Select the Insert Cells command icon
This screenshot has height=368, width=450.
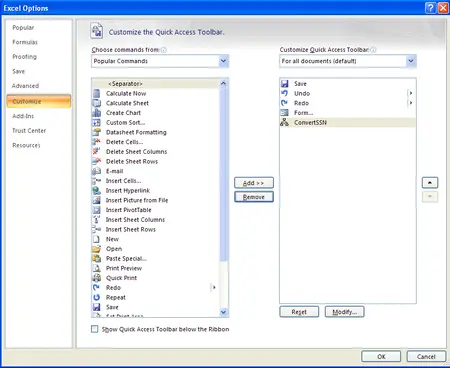click(x=97, y=181)
